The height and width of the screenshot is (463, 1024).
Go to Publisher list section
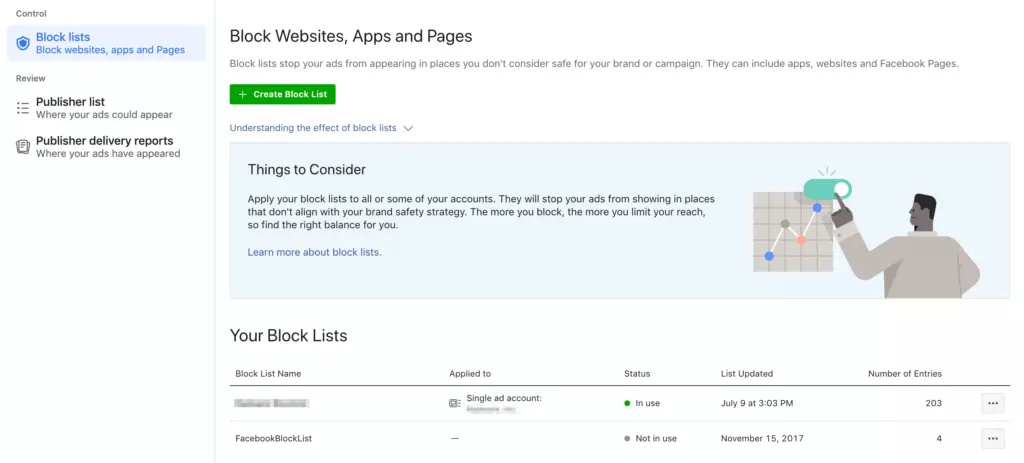[x=70, y=102]
